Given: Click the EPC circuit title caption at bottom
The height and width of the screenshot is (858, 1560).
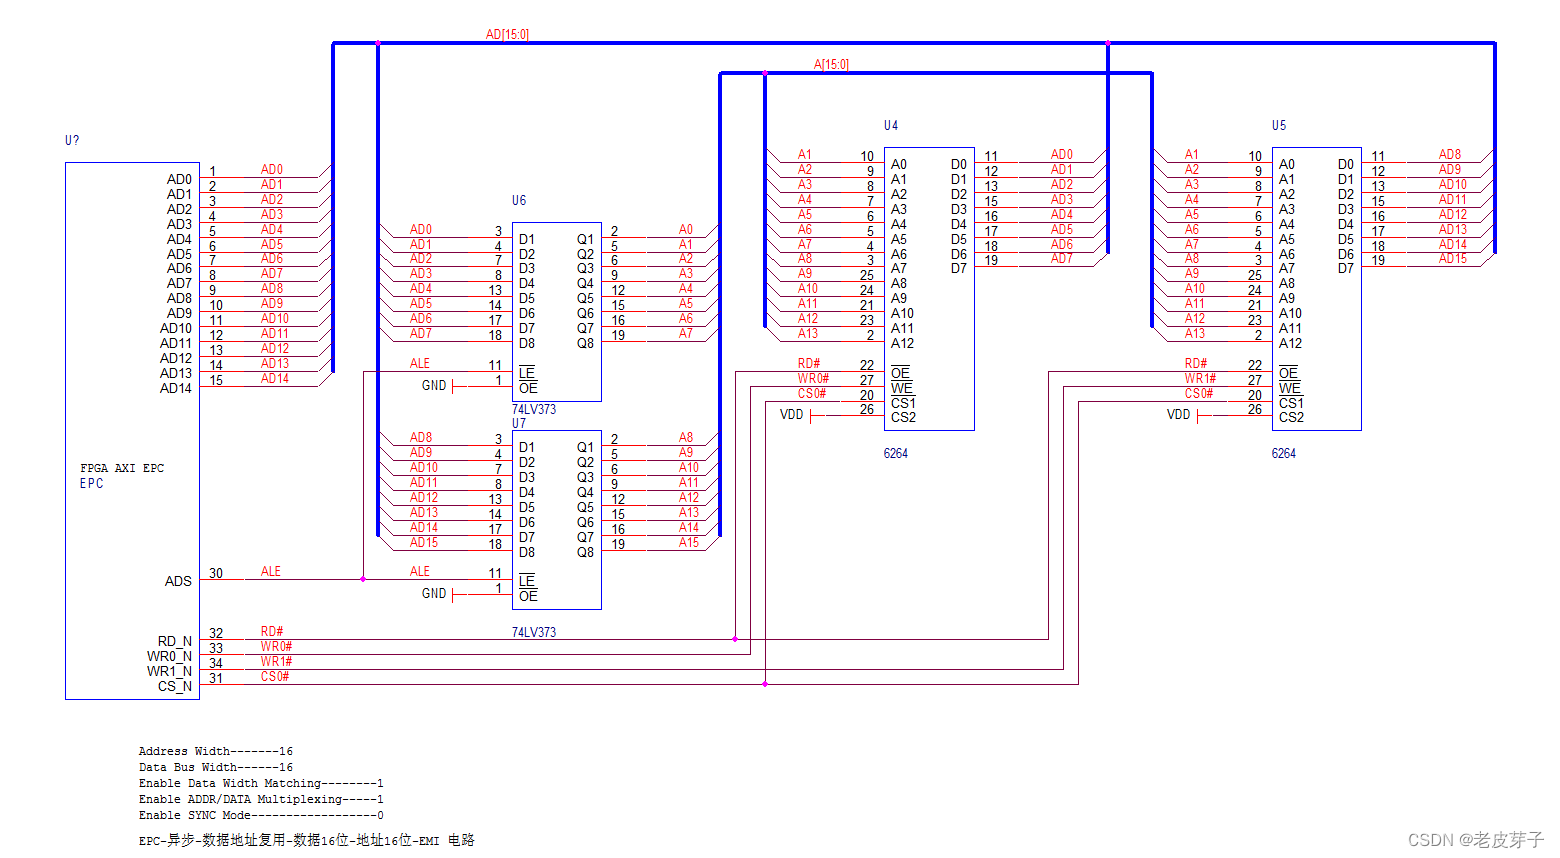Looking at the screenshot, I should tap(307, 840).
